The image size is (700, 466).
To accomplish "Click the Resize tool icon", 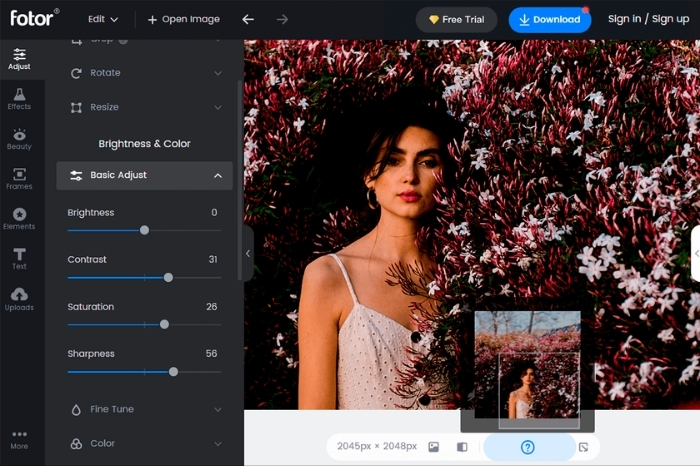I will (x=76, y=107).
